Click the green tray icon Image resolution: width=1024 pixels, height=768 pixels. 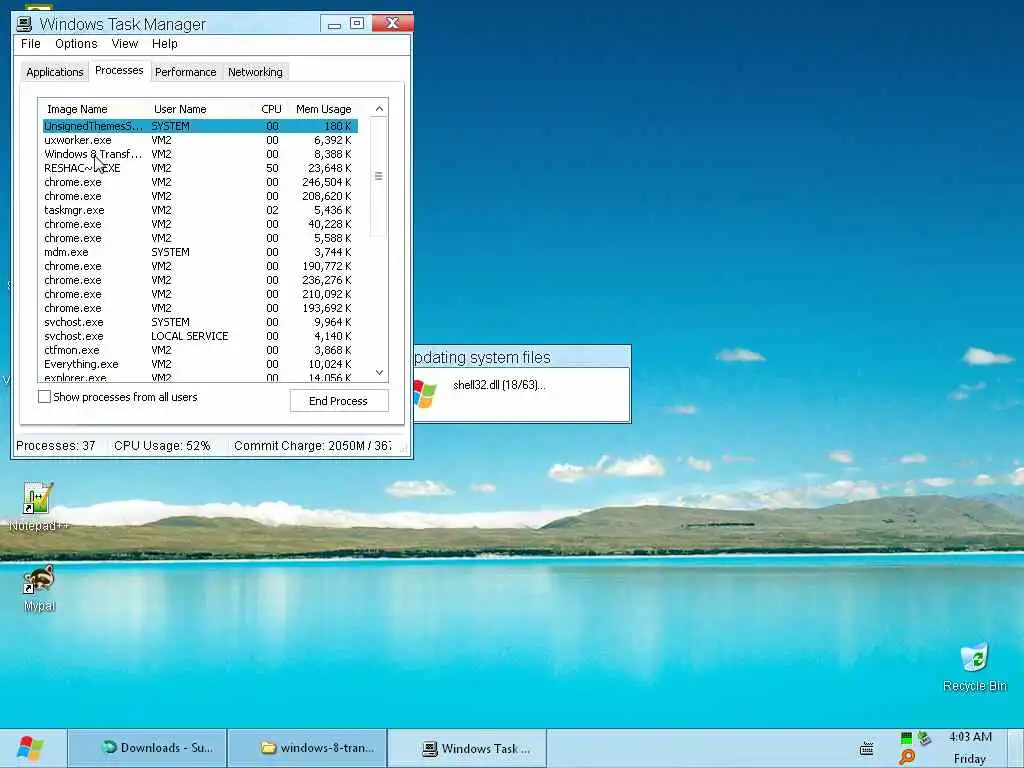tap(906, 739)
